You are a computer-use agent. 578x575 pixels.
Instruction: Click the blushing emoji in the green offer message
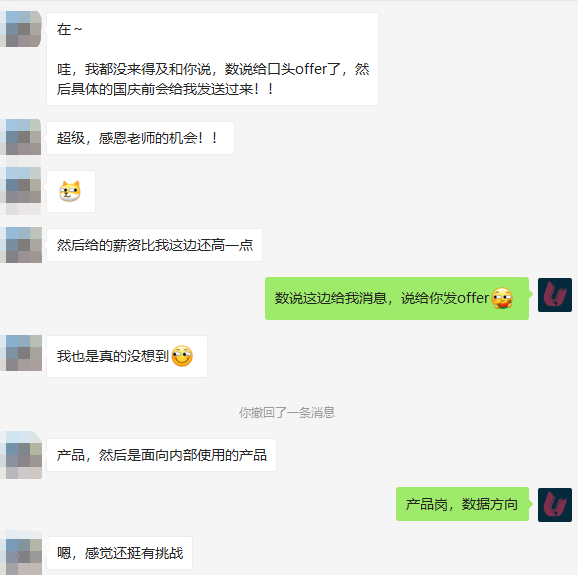coord(502,298)
